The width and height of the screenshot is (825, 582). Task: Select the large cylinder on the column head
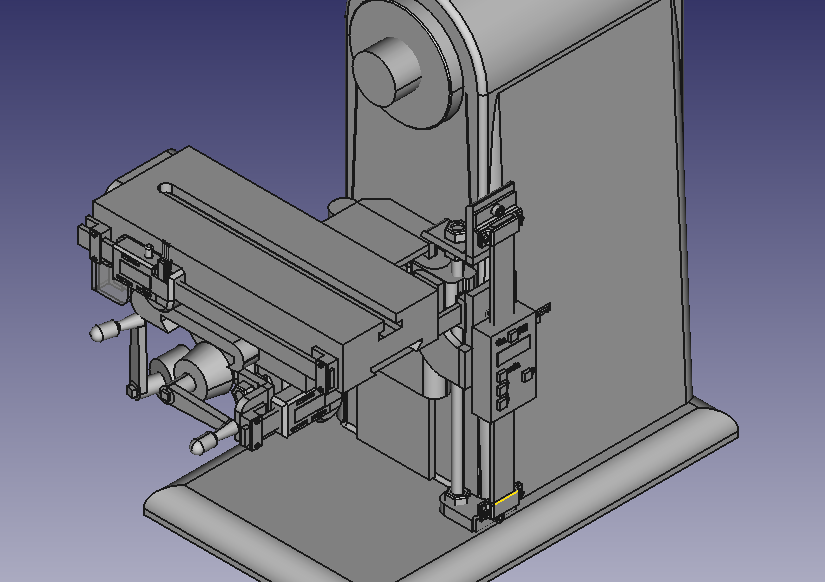click(387, 72)
